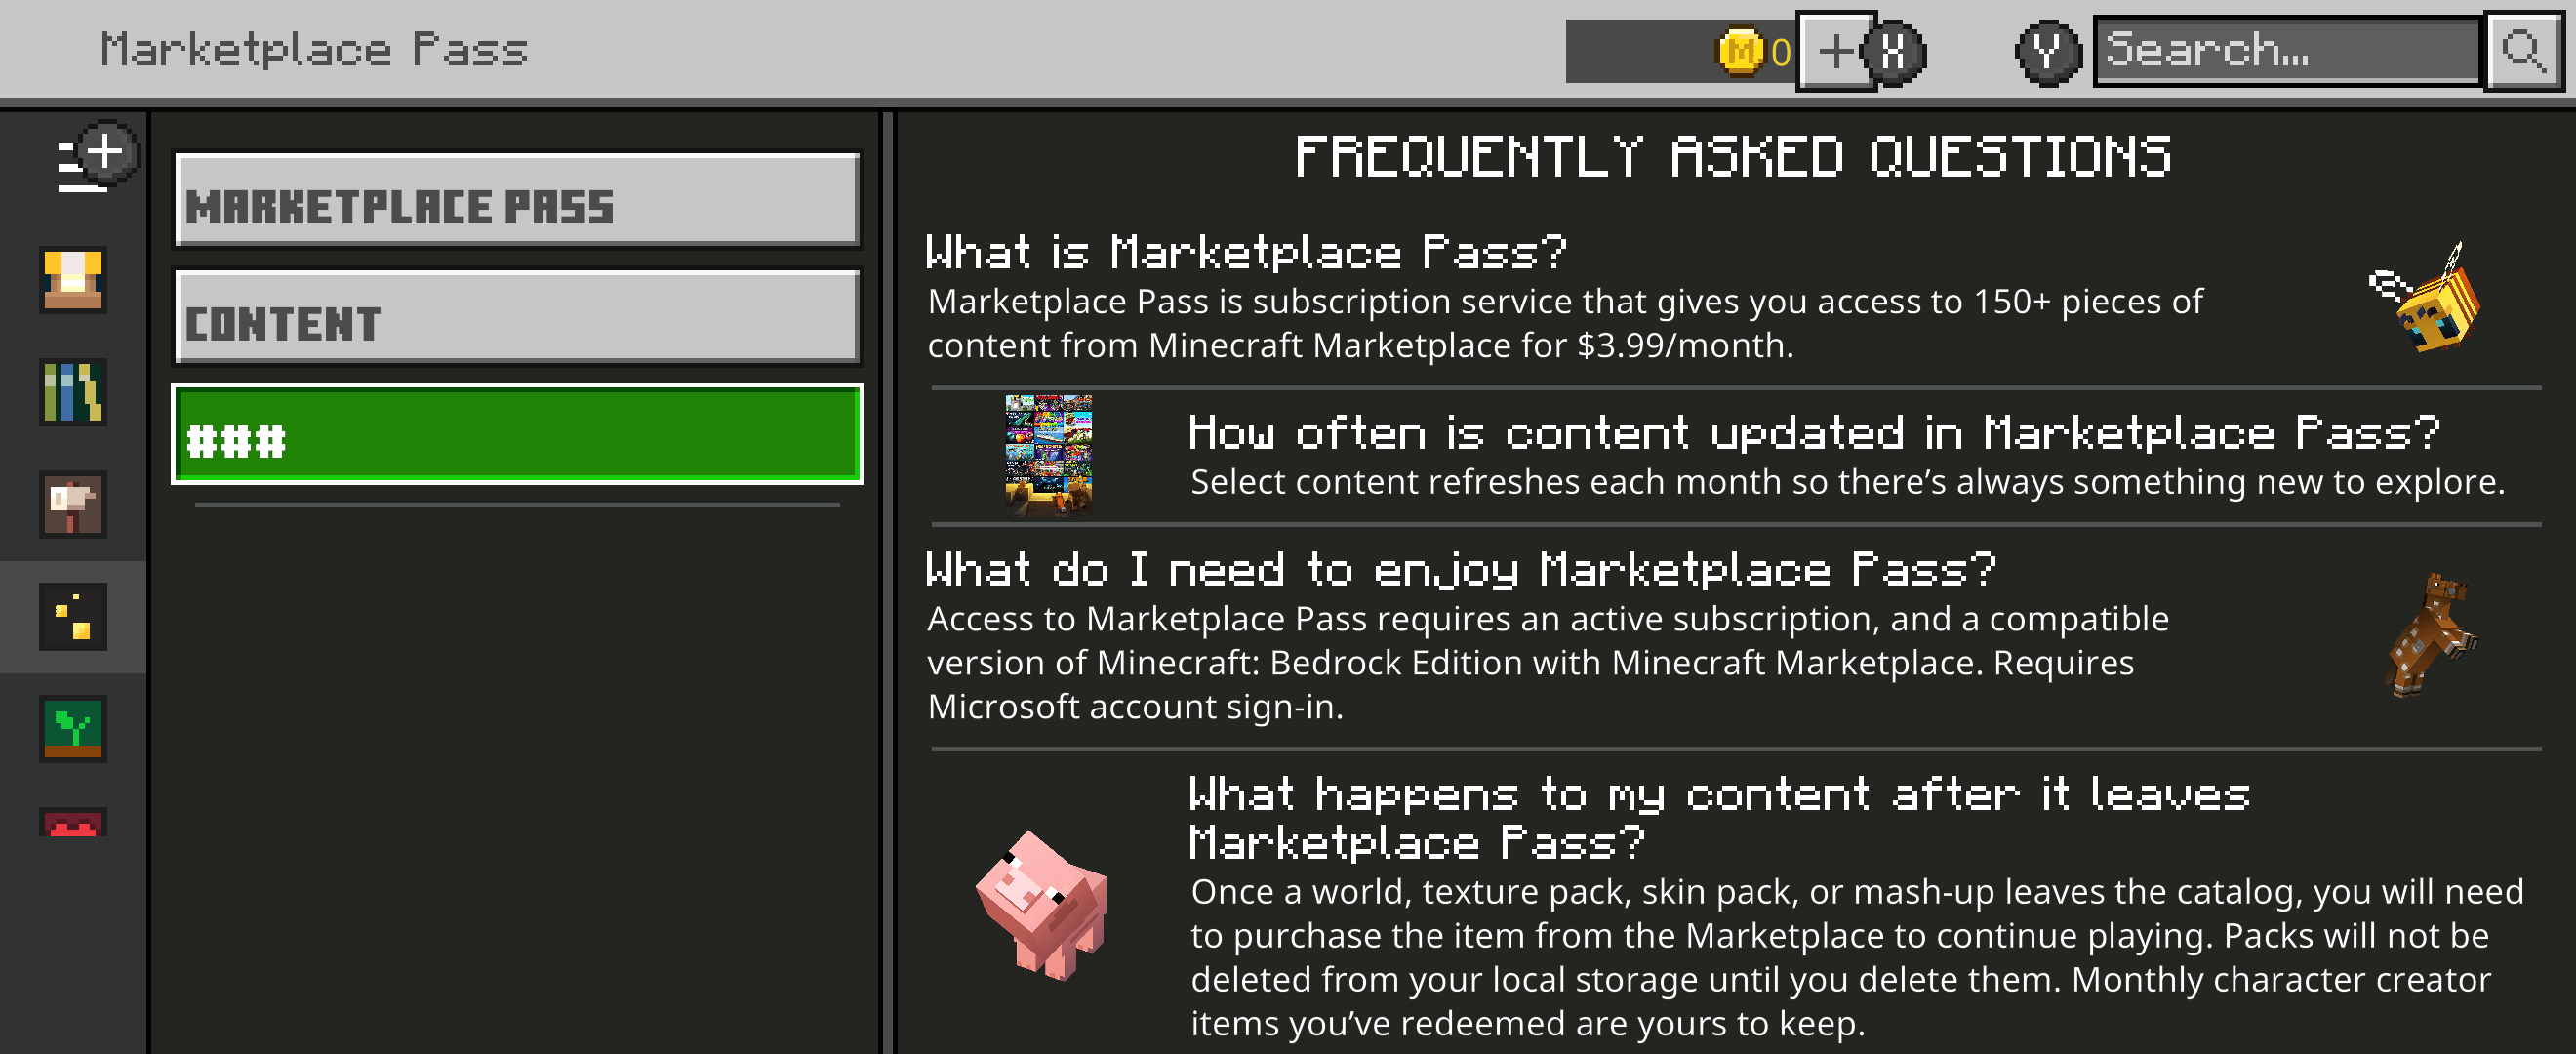Click the Minecoin coin icon
The width and height of the screenshot is (2576, 1054).
tap(1740, 51)
